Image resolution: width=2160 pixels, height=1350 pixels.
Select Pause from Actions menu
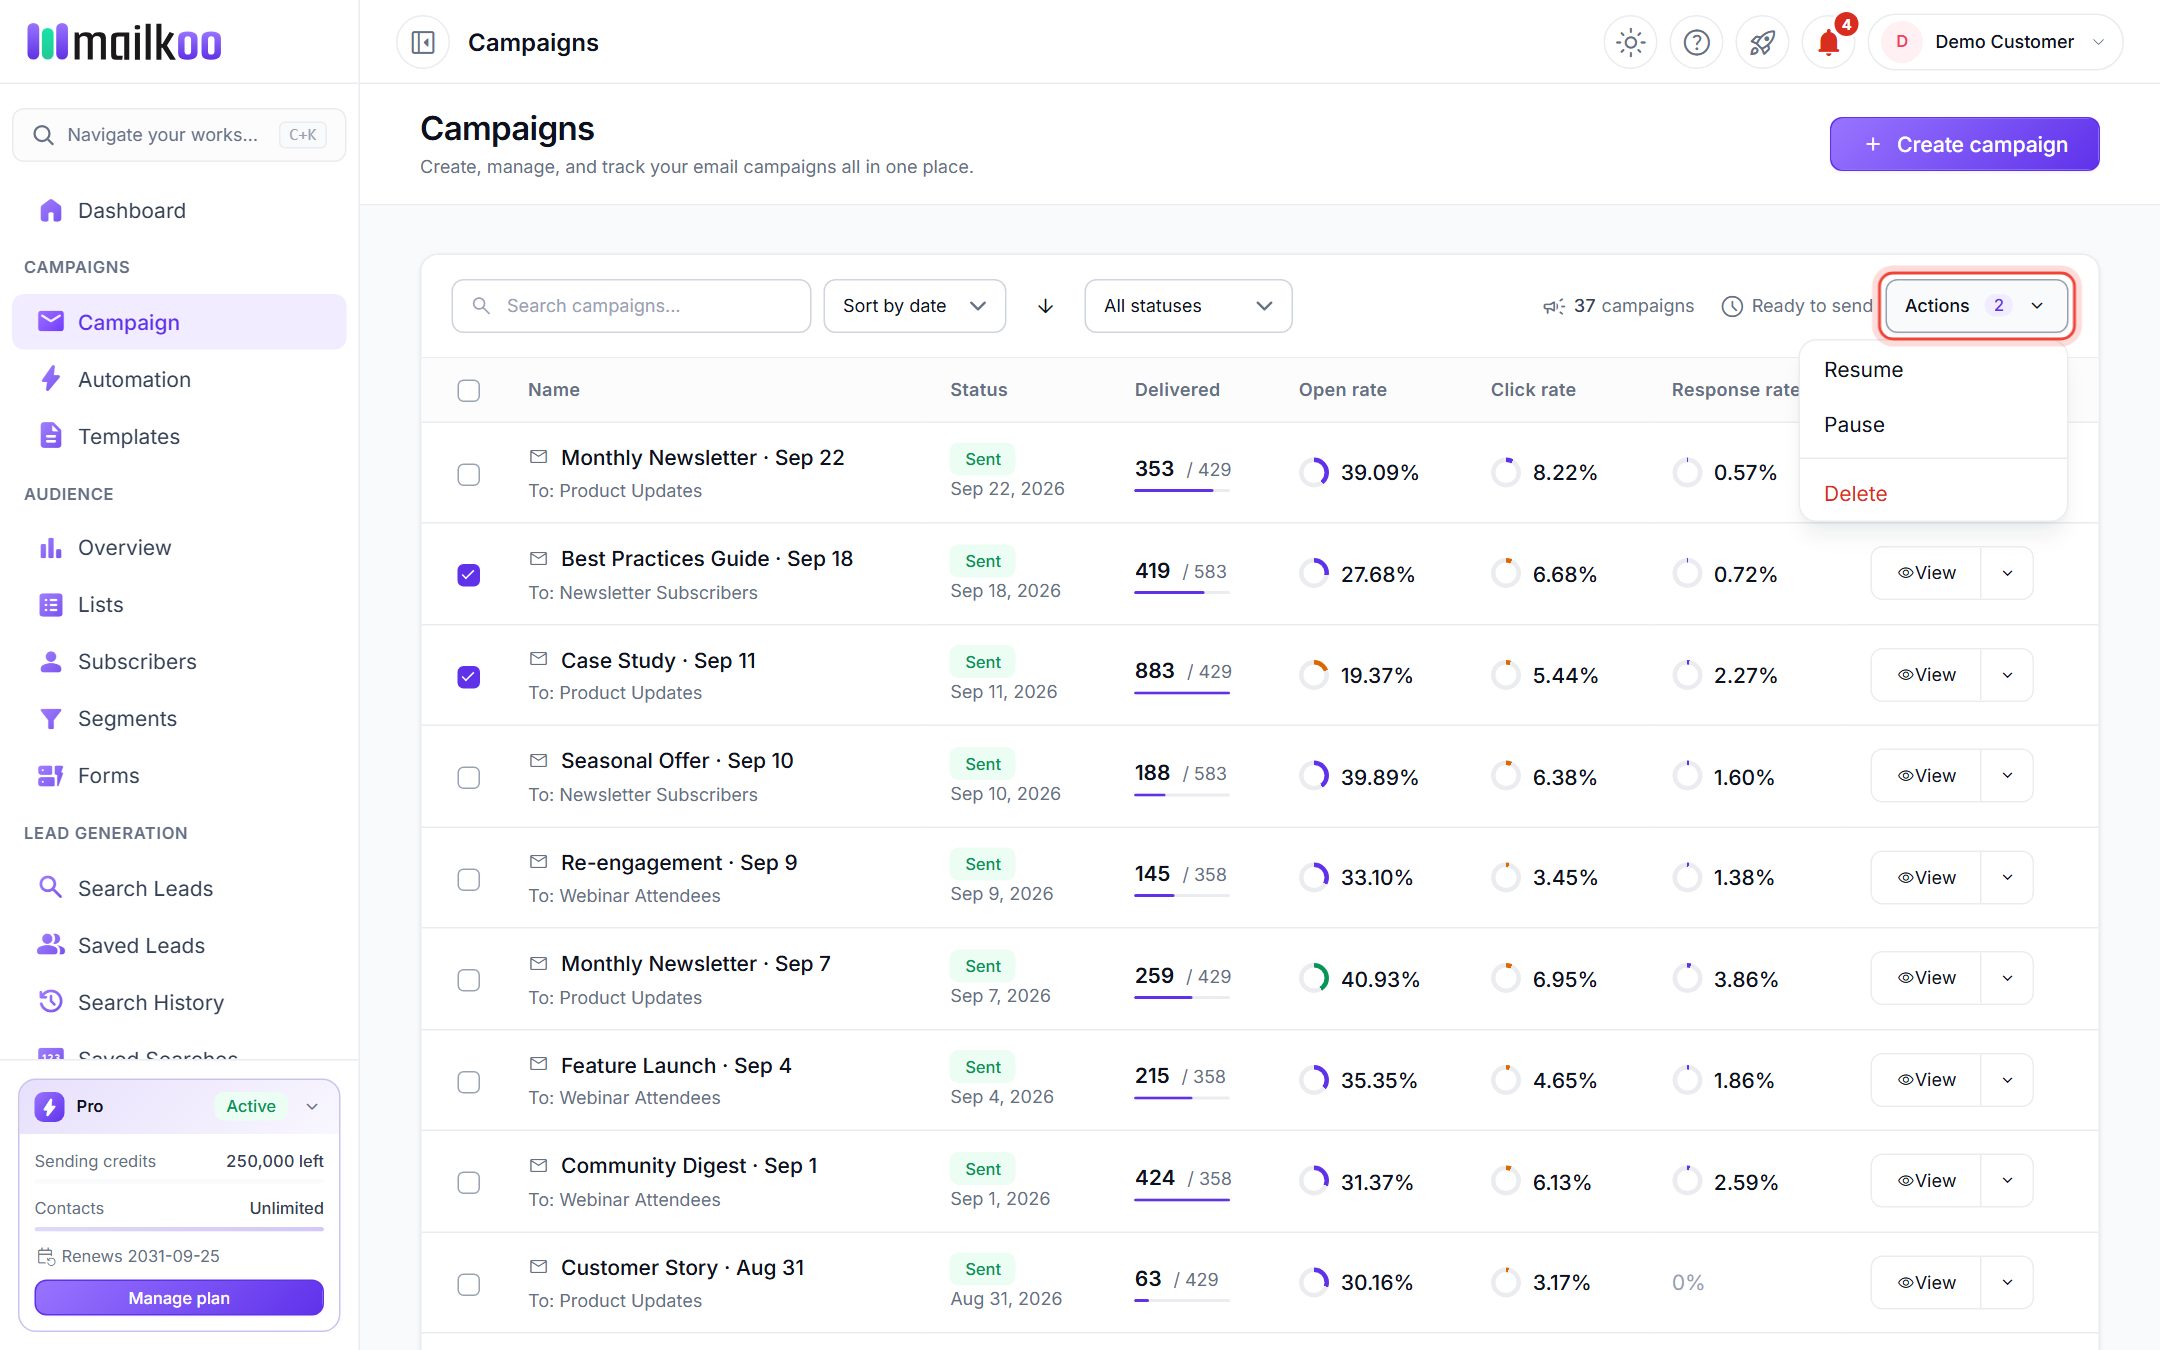(1933, 425)
